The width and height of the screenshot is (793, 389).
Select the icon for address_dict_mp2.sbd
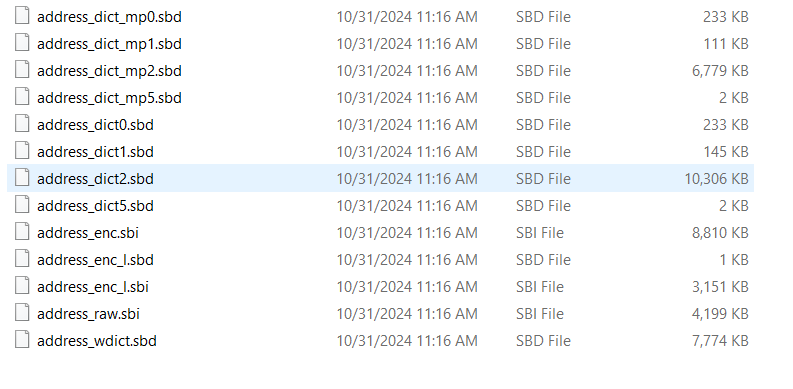point(22,70)
